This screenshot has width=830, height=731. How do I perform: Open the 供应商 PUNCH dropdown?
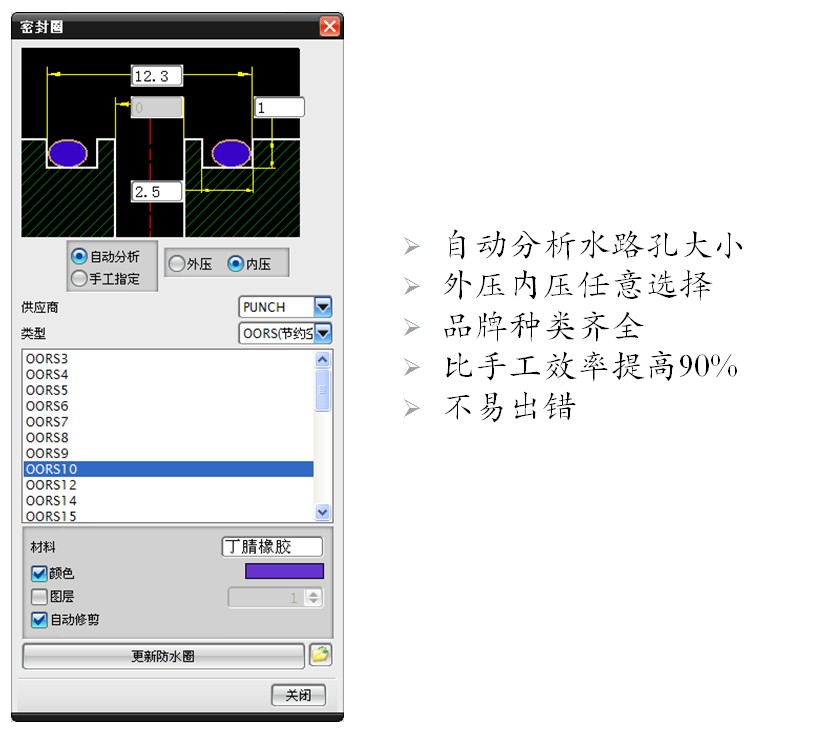click(322, 307)
